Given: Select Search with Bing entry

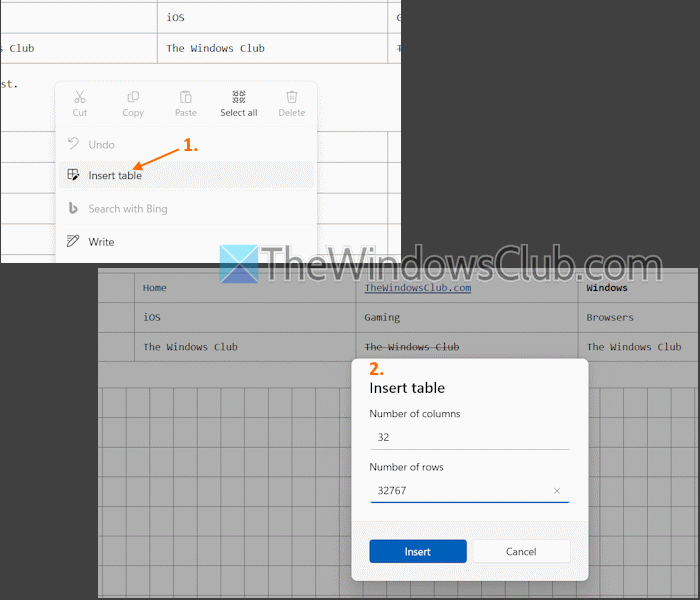Looking at the screenshot, I should click(186, 208).
